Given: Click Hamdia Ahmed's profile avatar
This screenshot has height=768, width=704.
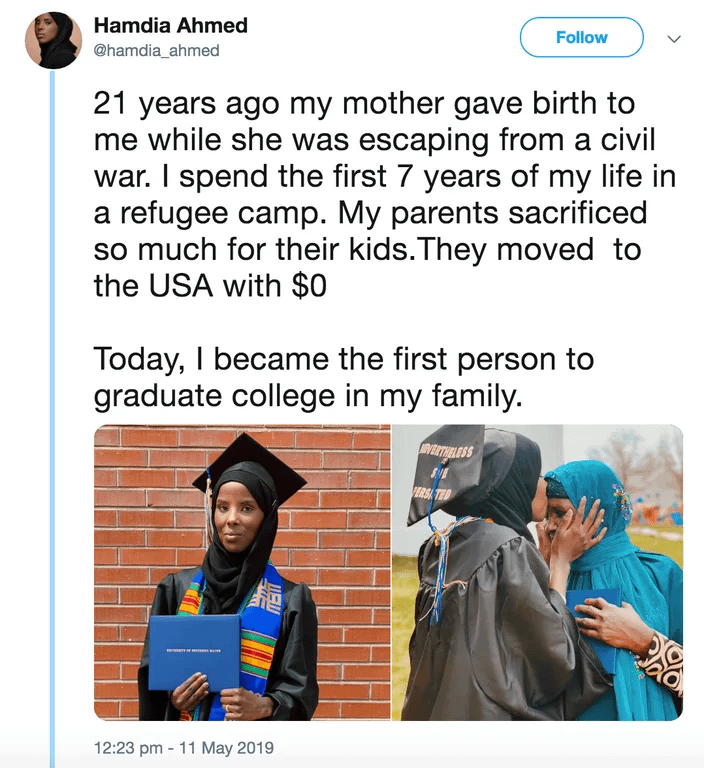Looking at the screenshot, I should 53,40.
